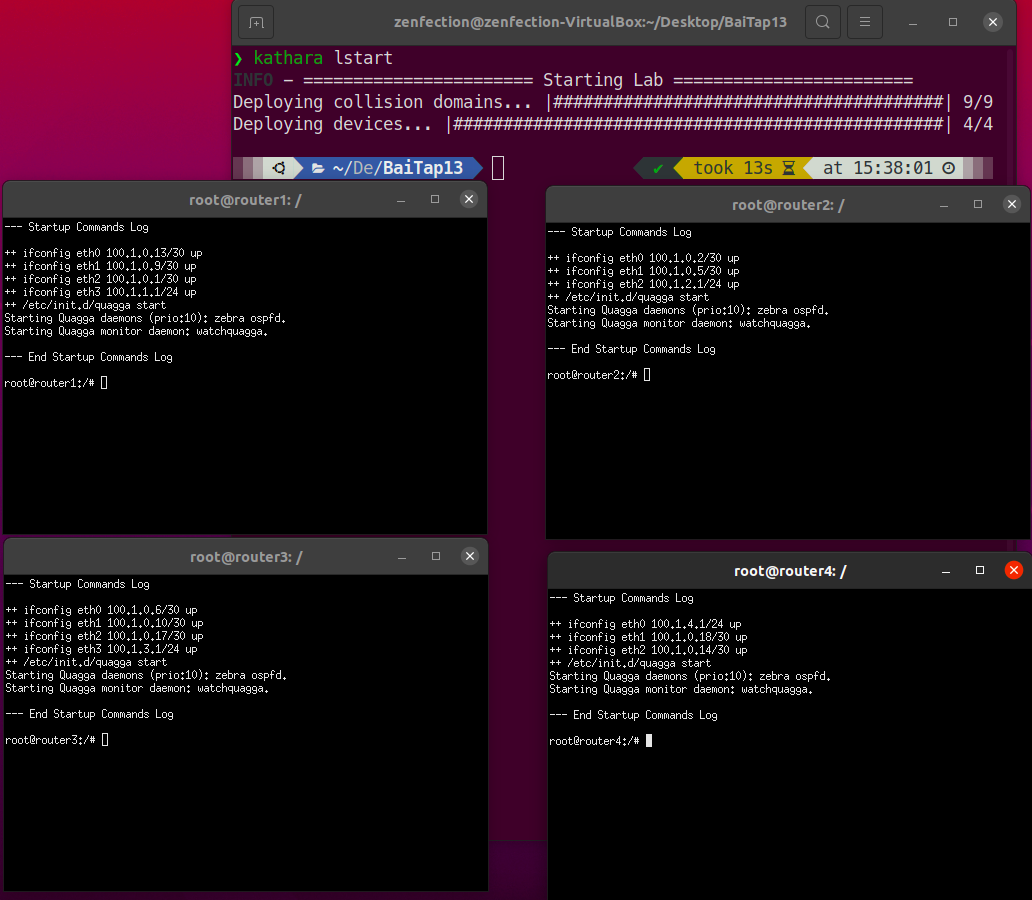Open hamburger menu in main terminal
The image size is (1032, 900).
pos(865,22)
